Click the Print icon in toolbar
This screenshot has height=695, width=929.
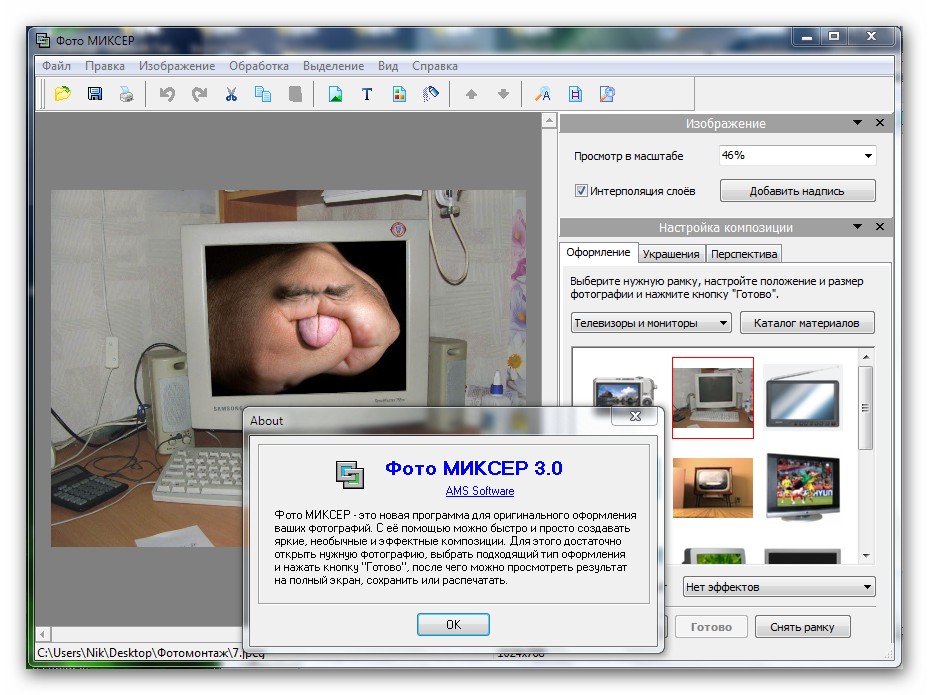pos(126,94)
